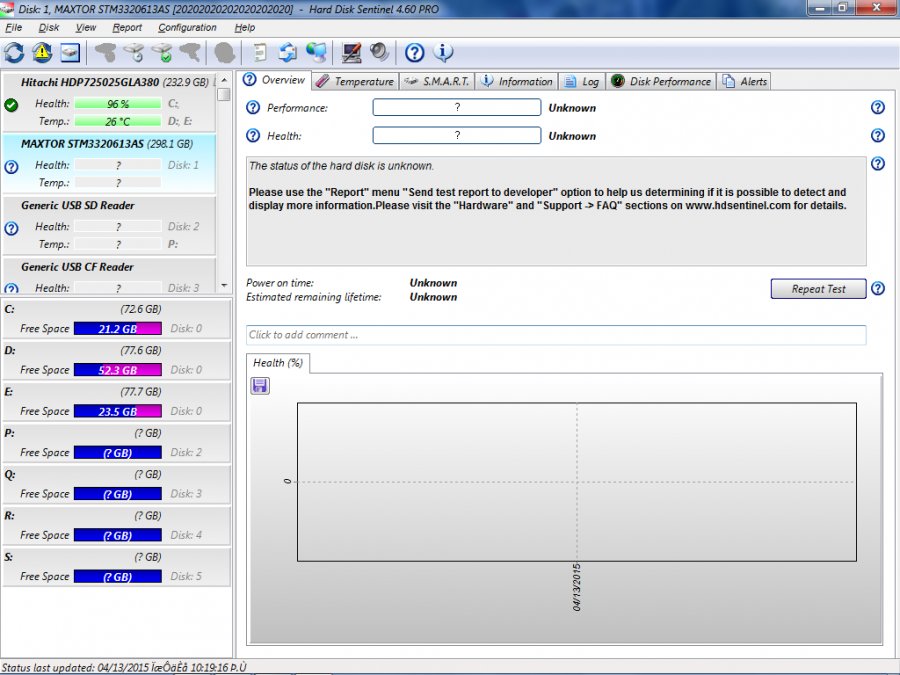This screenshot has width=900, height=675.
Task: Open the View menu
Action: pos(86,28)
